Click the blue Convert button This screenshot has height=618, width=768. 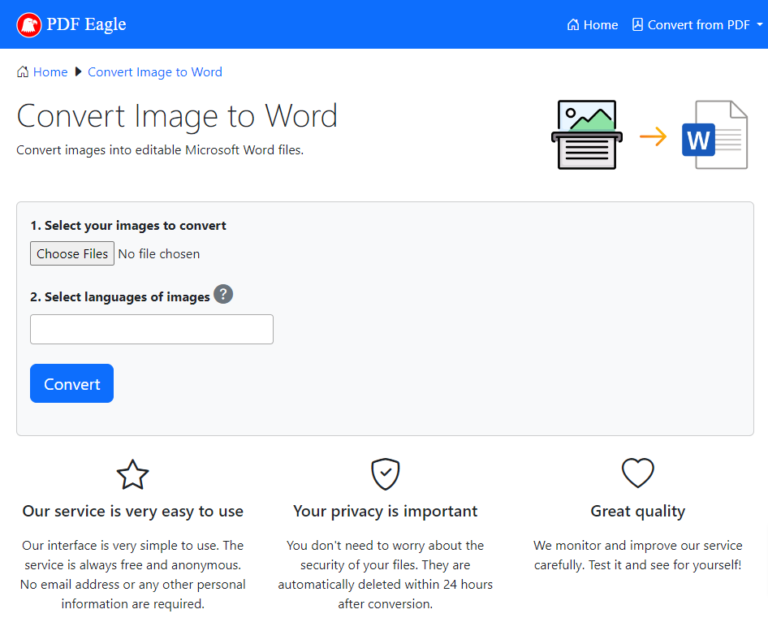tap(72, 383)
